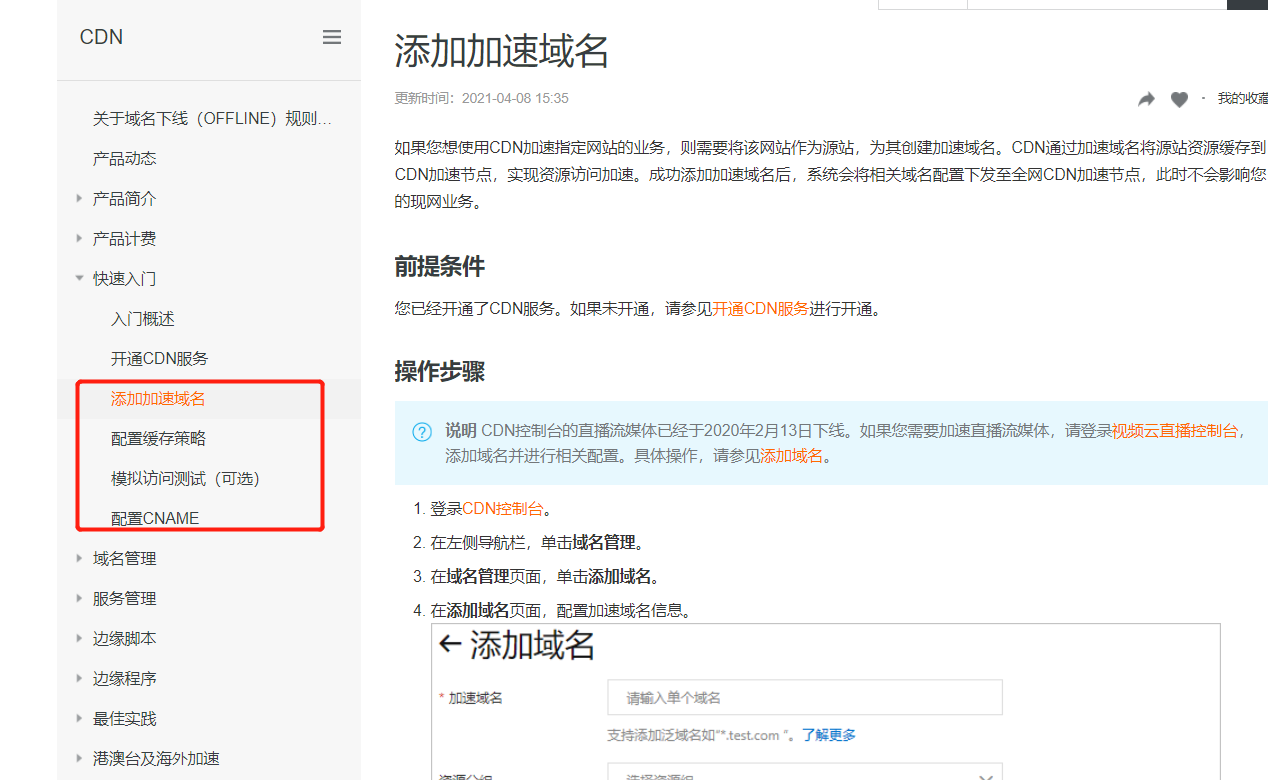Favorite the page using the heart icon
Viewport: 1268px width, 780px height.
click(1179, 99)
